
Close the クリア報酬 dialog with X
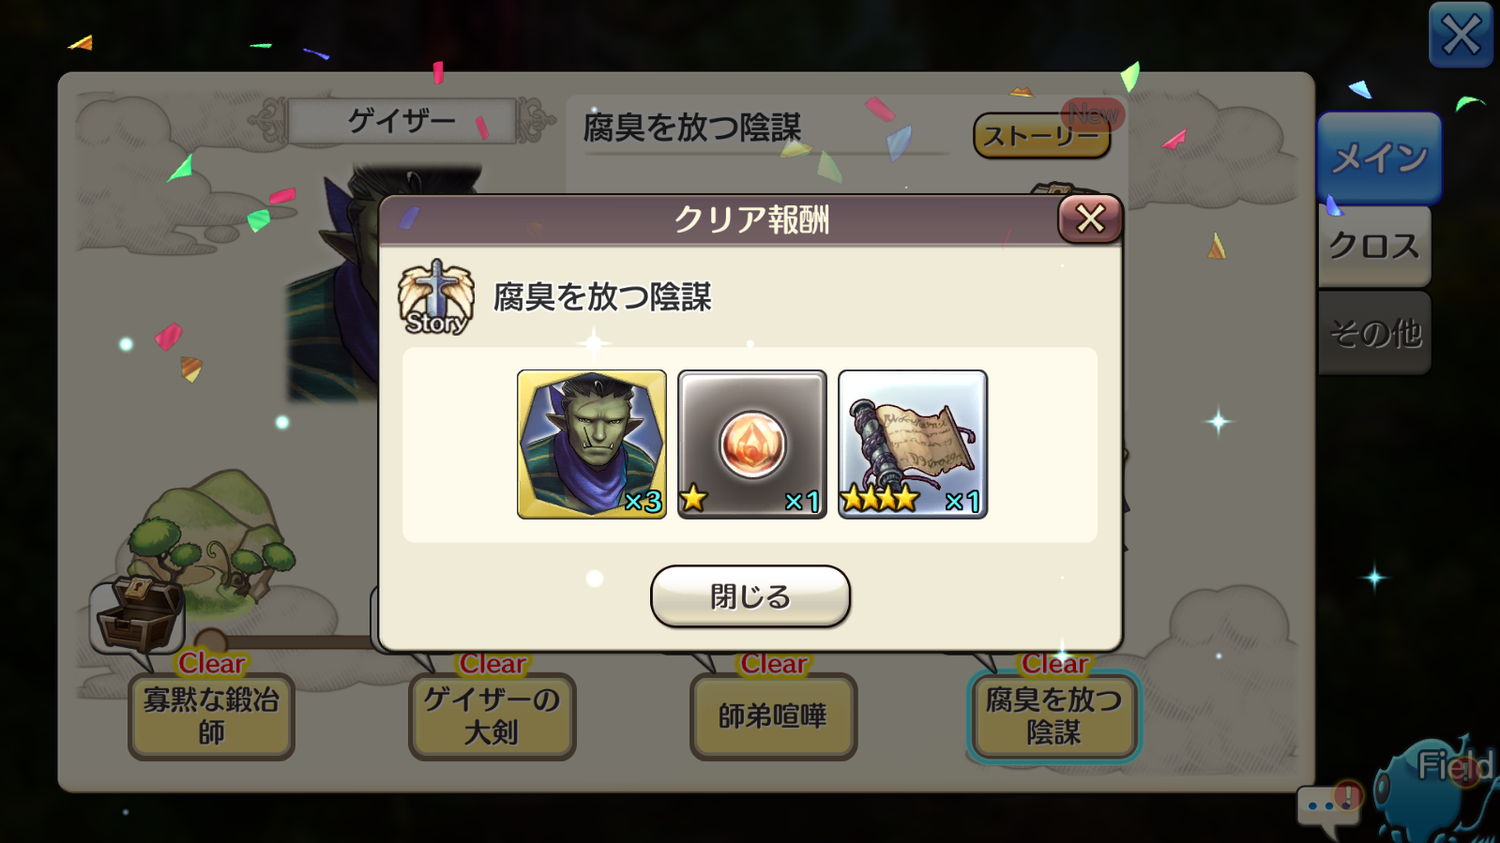point(1090,219)
